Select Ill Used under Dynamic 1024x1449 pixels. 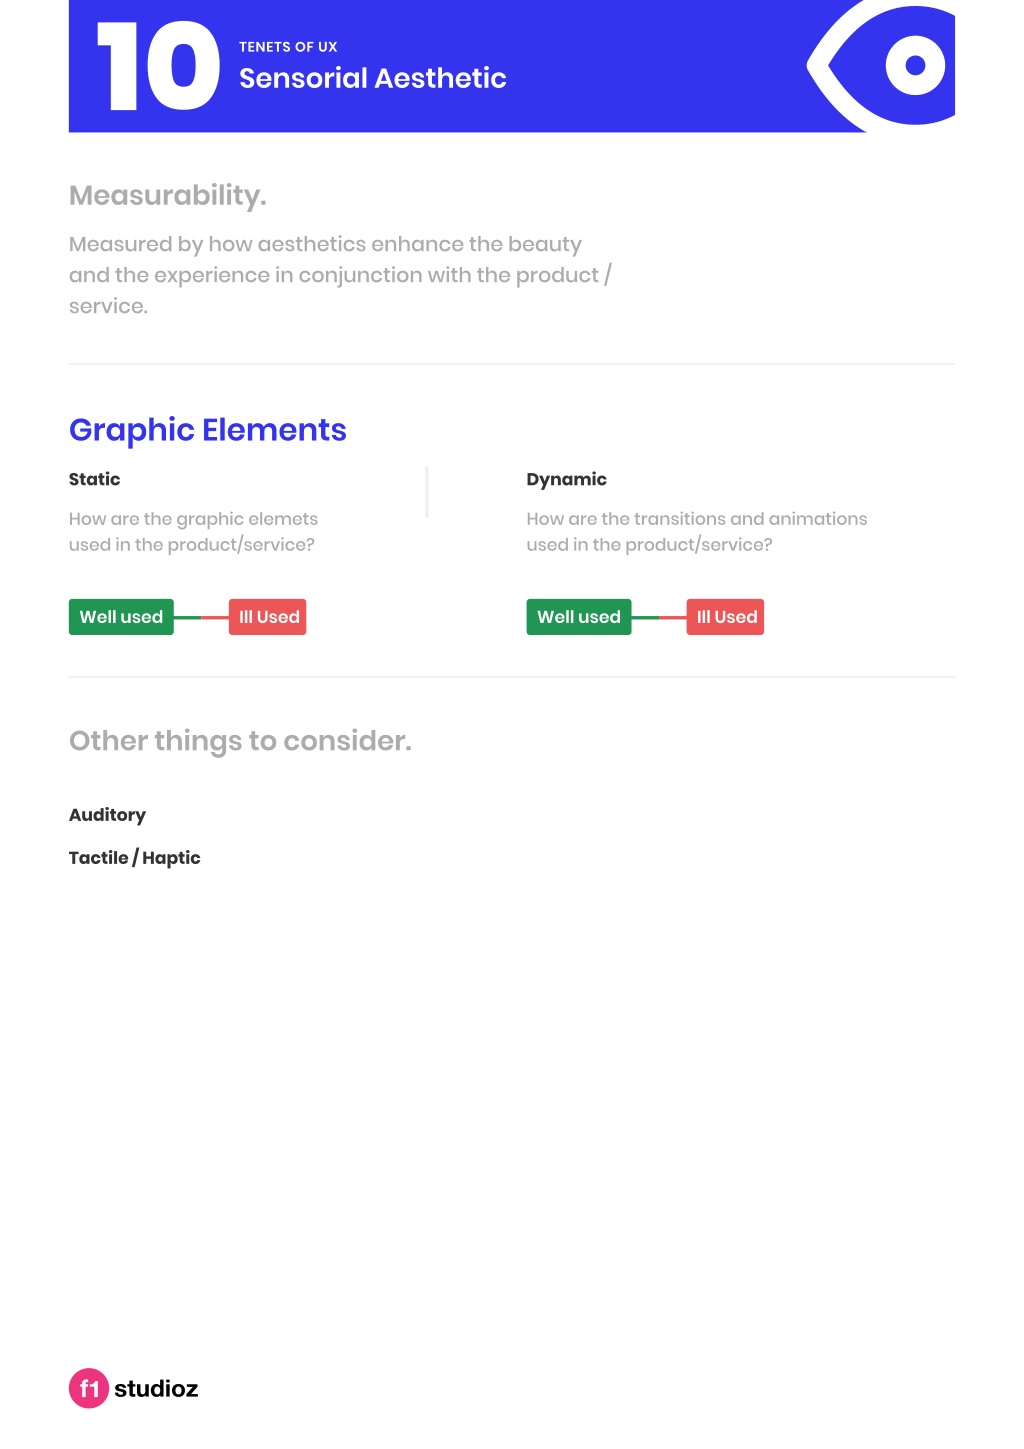(726, 617)
